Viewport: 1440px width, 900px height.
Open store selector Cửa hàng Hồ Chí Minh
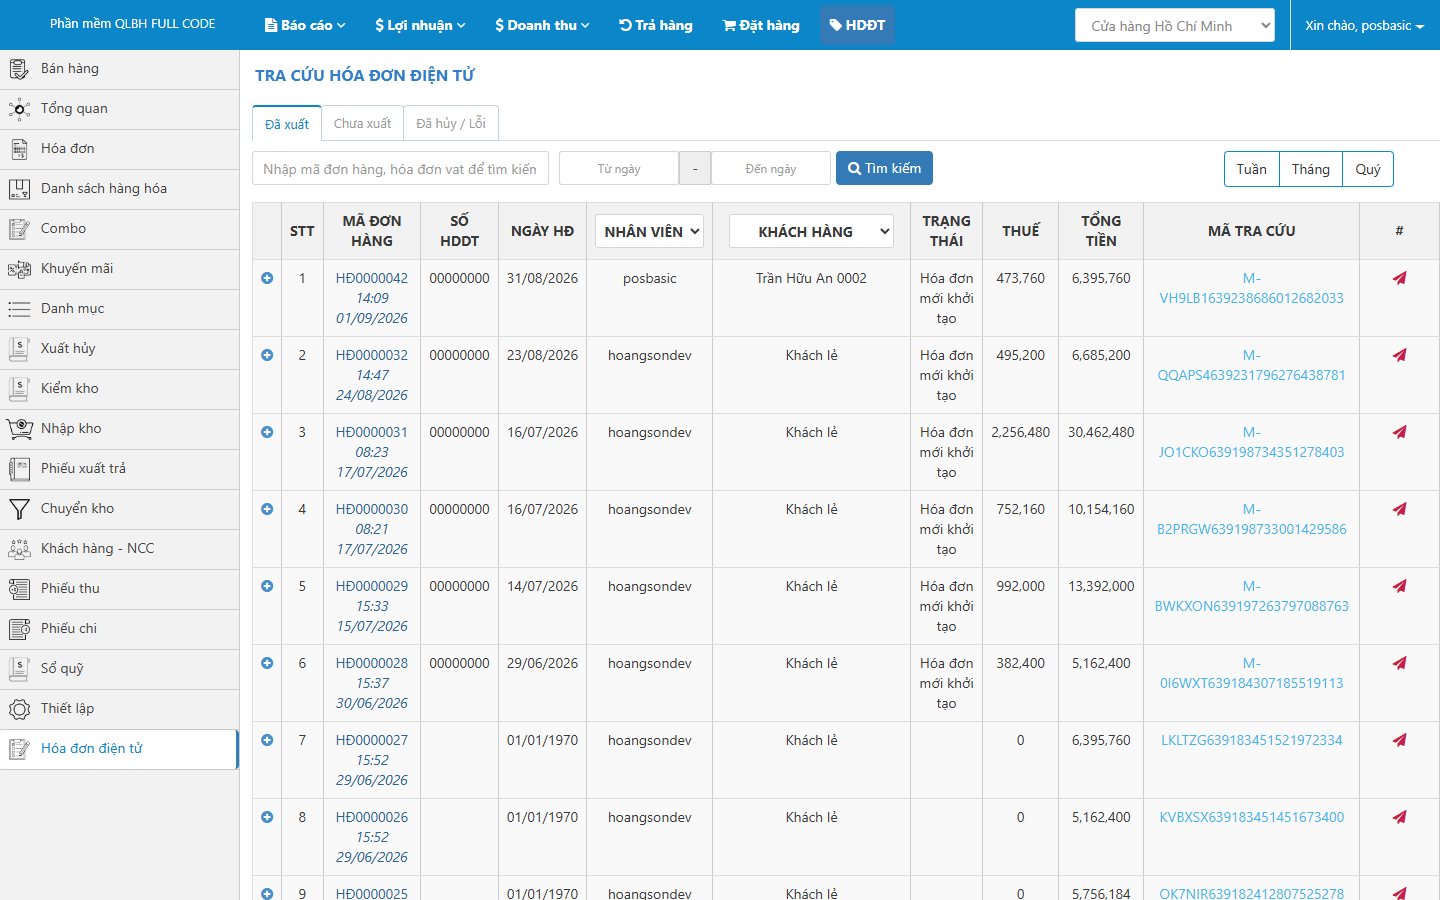coord(1175,25)
